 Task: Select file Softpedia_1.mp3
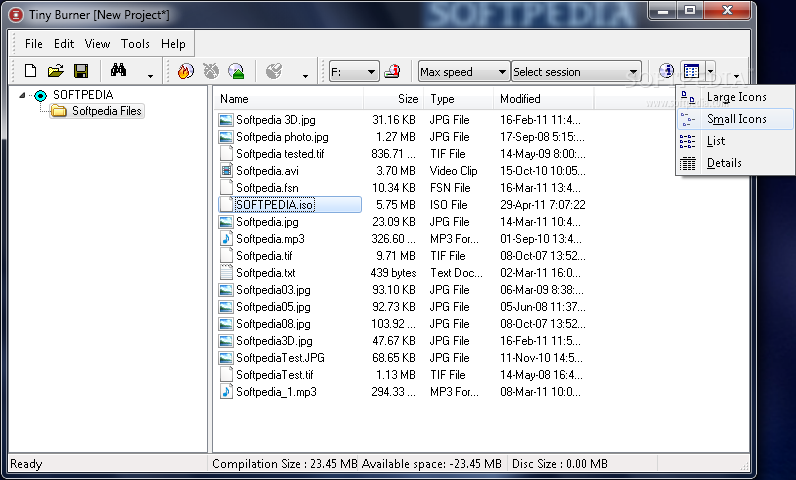pos(276,392)
